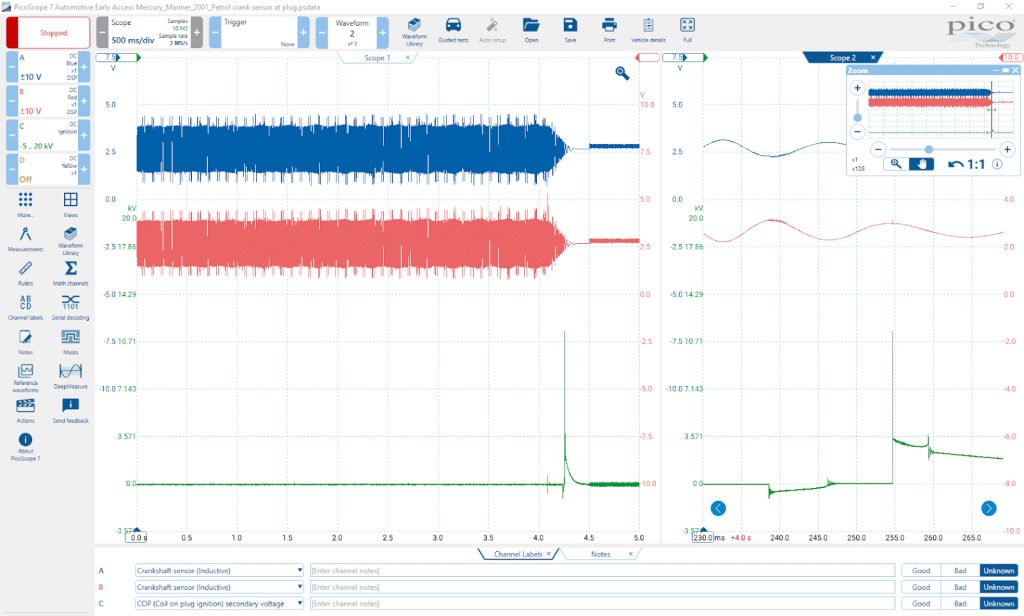
Task: Switch to the Notes tab
Action: [600, 554]
